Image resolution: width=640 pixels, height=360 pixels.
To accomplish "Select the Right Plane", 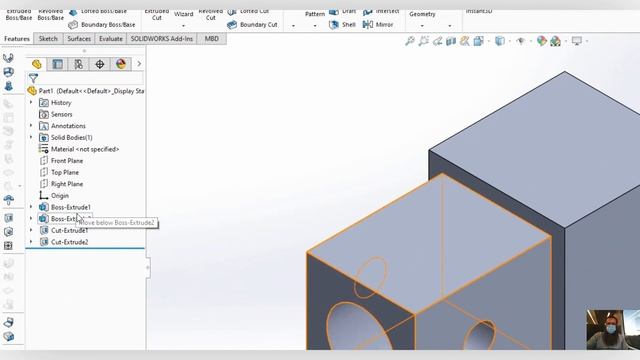I will [61, 184].
